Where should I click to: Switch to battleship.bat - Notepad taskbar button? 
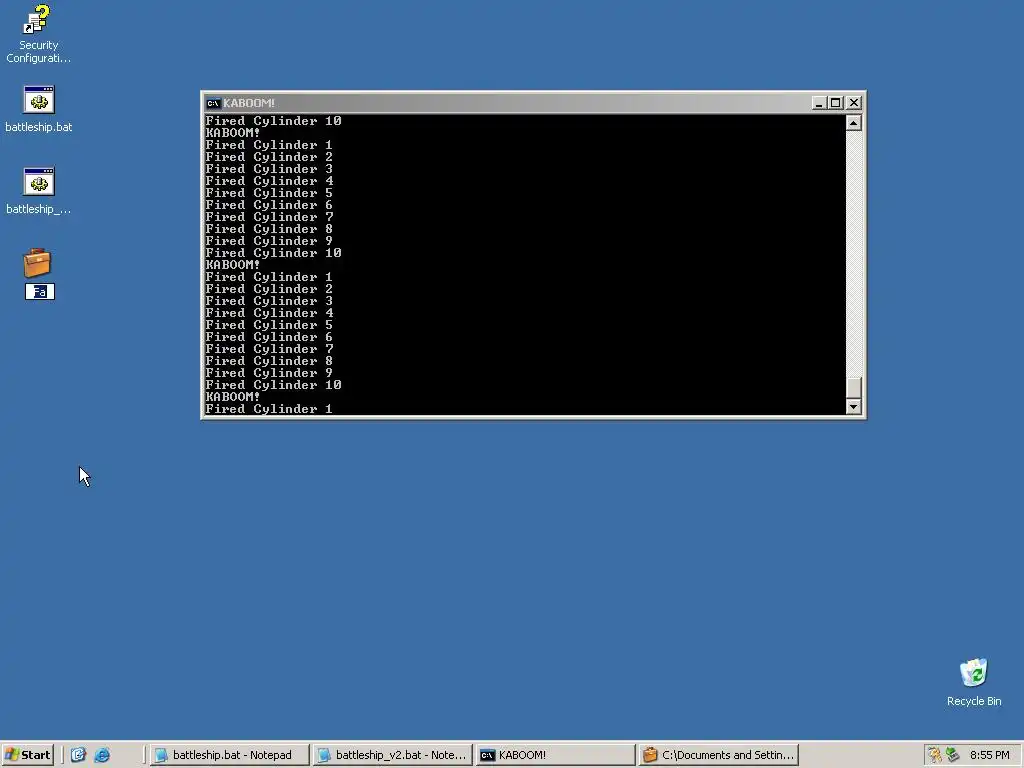click(x=229, y=755)
